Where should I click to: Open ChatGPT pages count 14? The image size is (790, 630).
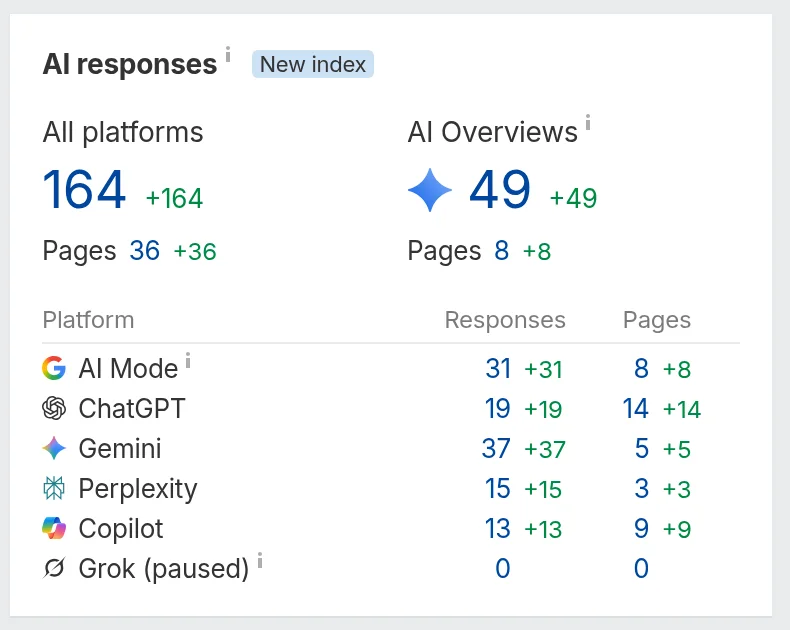635,408
